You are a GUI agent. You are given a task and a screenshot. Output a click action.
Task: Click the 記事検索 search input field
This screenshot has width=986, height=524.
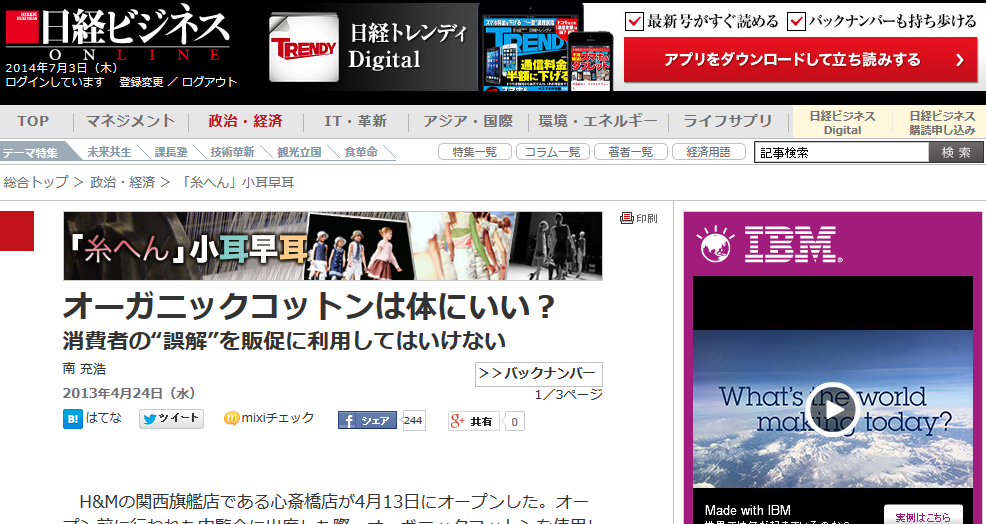tap(840, 153)
